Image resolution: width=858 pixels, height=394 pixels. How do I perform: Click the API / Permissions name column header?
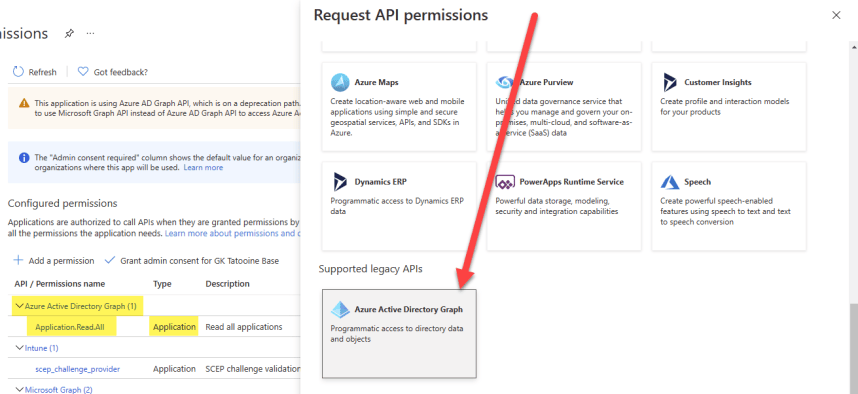pyautogui.click(x=60, y=284)
